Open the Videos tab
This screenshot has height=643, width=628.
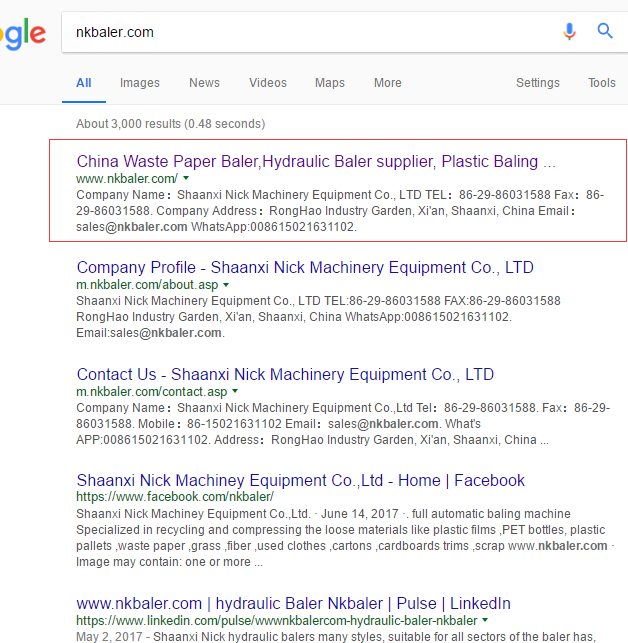268,83
